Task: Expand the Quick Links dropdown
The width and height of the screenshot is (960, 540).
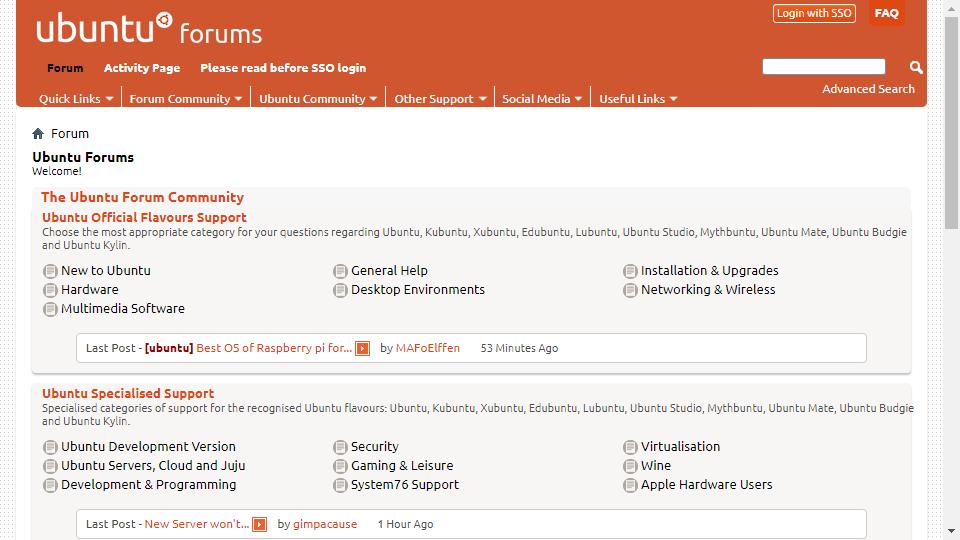Action: pyautogui.click(x=76, y=99)
